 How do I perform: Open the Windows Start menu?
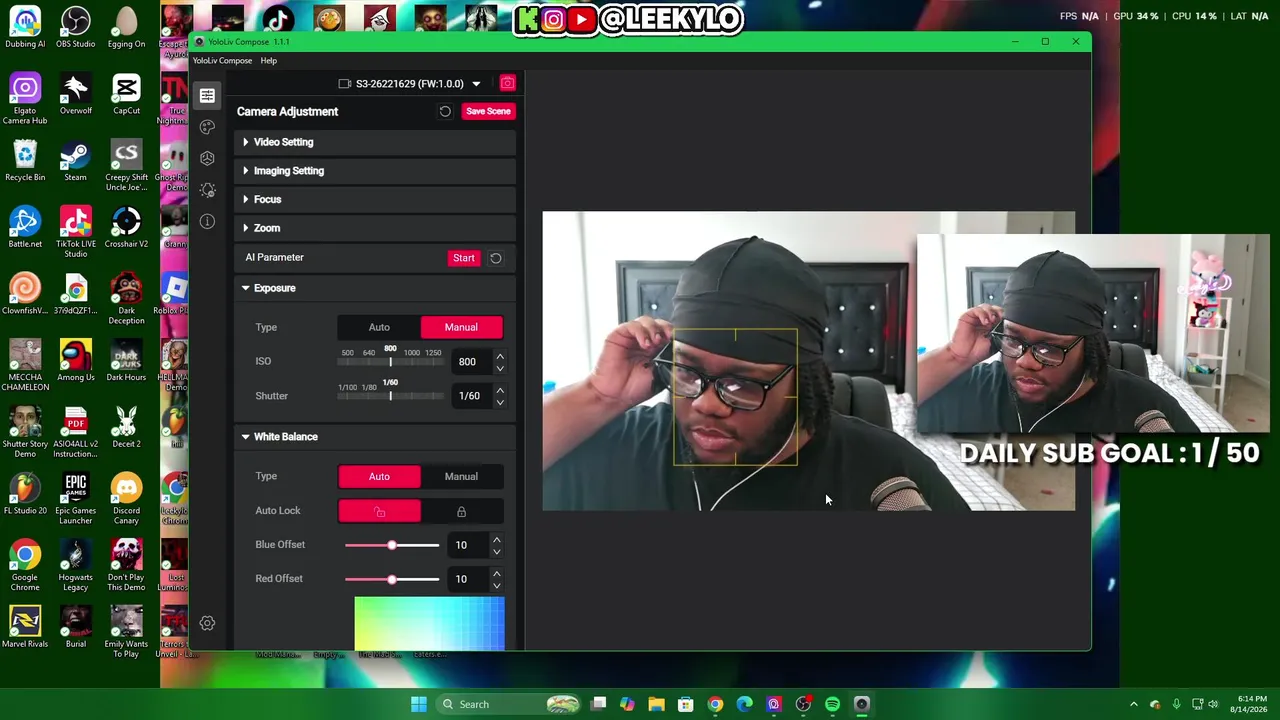click(x=419, y=704)
